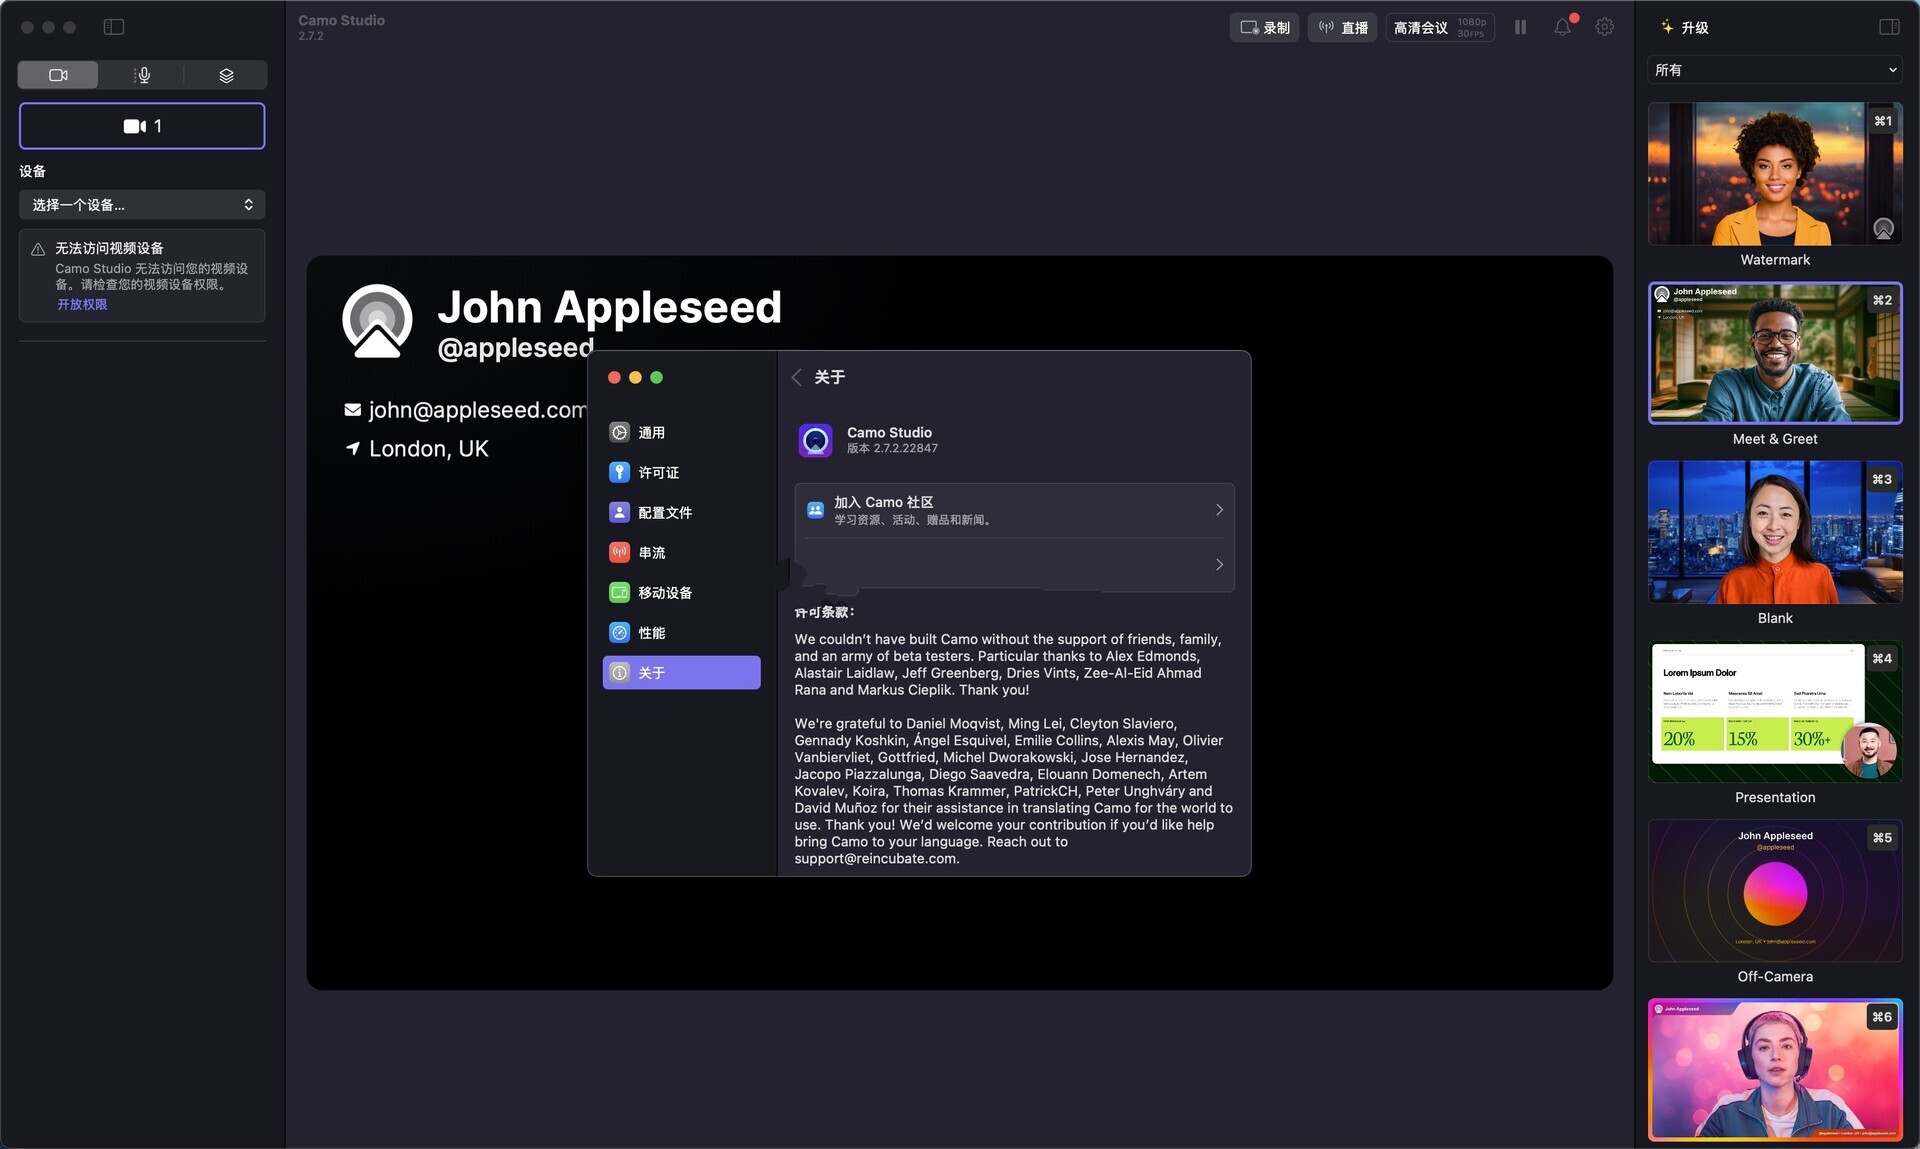Select the Watermark template thumbnail

[1775, 174]
